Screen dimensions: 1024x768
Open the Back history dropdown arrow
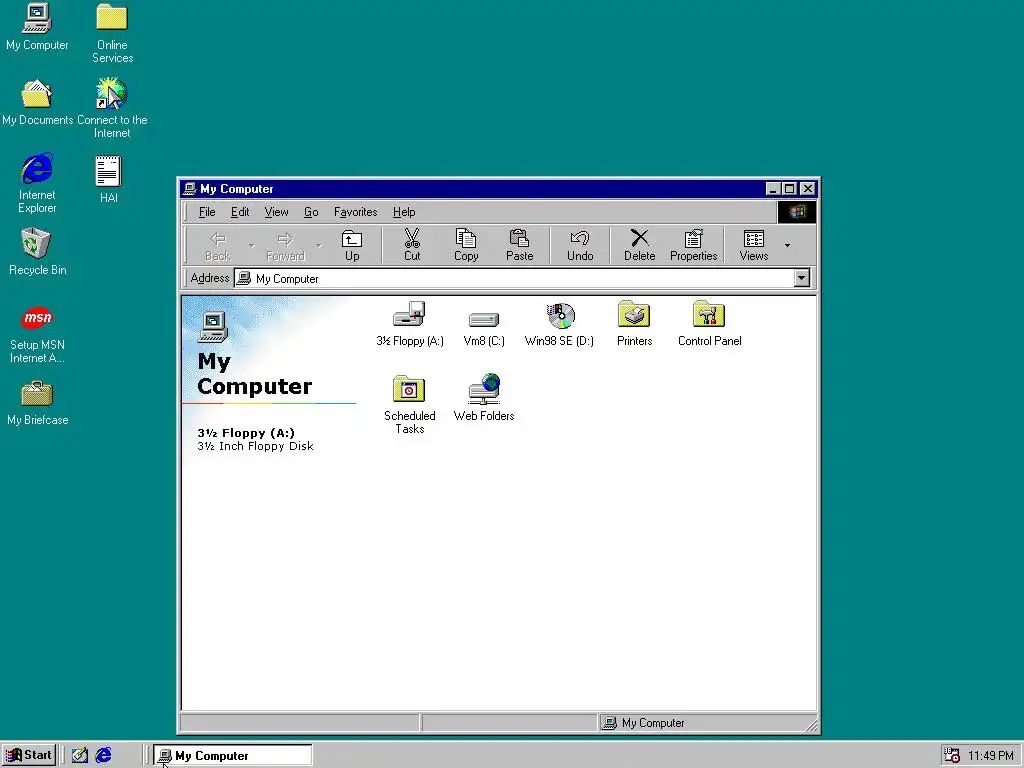point(251,246)
